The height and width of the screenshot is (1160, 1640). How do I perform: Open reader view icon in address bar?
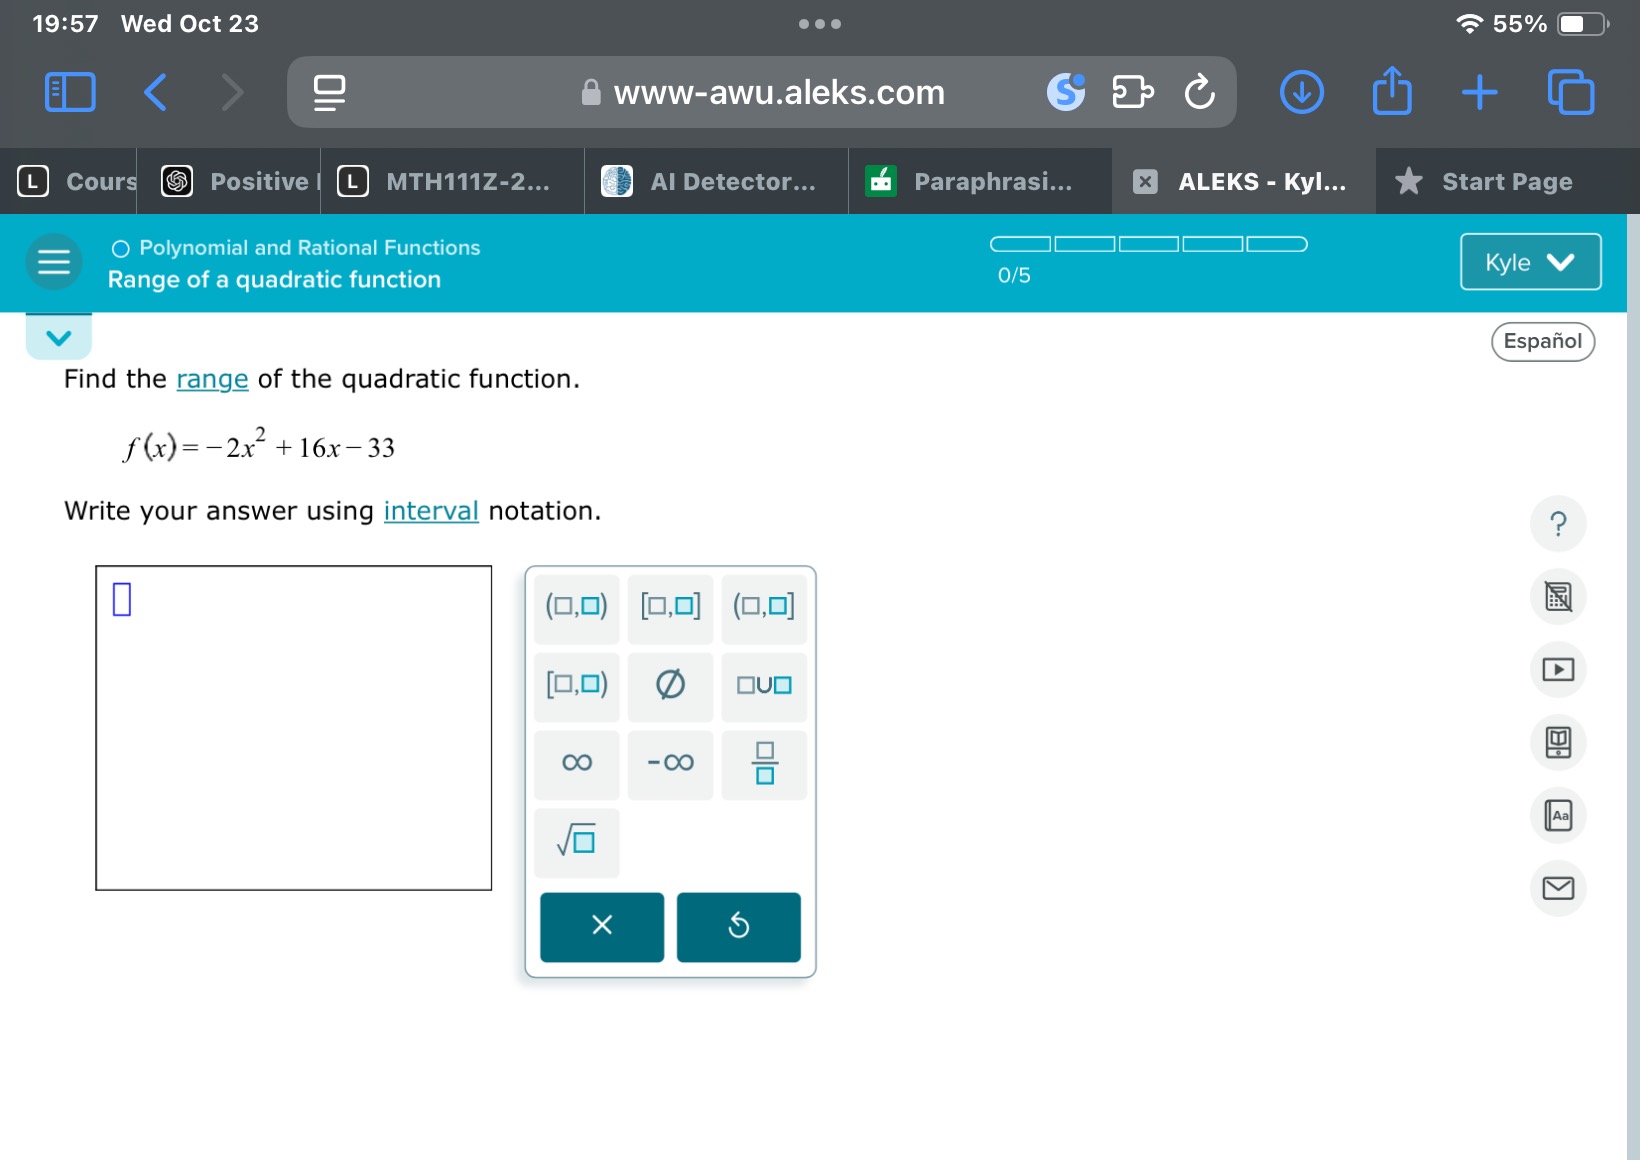pyautogui.click(x=329, y=92)
